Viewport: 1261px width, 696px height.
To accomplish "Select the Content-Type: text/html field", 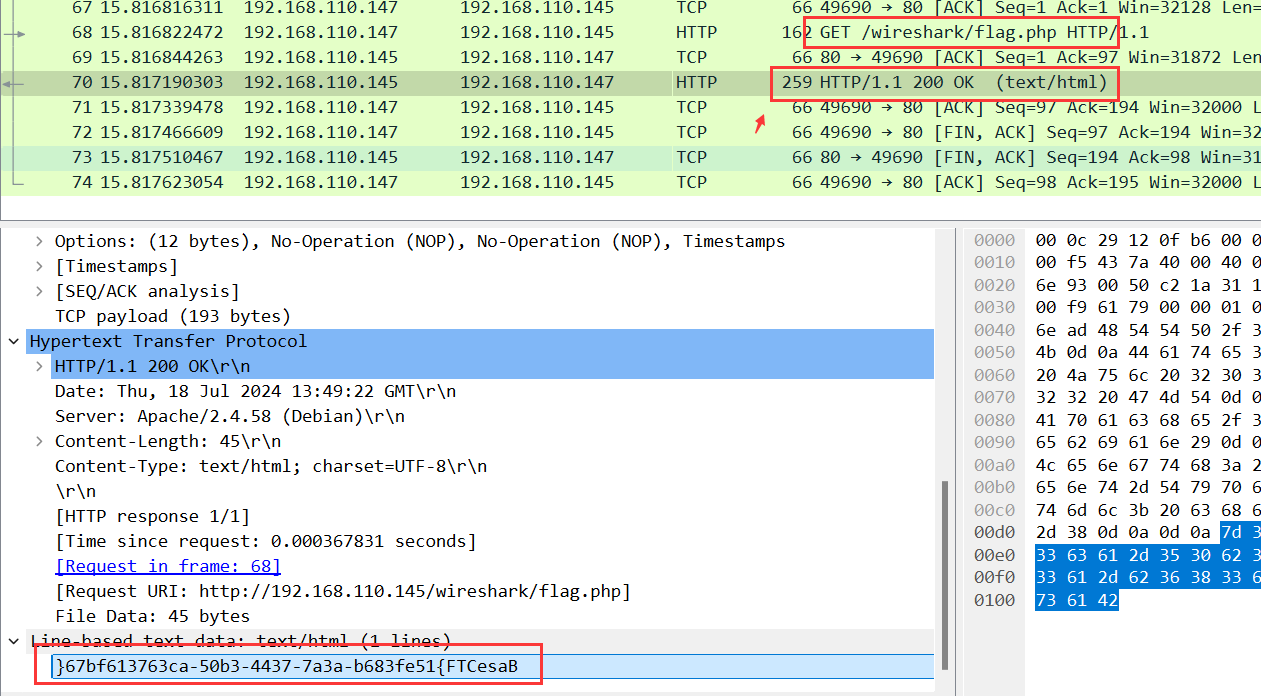I will click(x=270, y=466).
